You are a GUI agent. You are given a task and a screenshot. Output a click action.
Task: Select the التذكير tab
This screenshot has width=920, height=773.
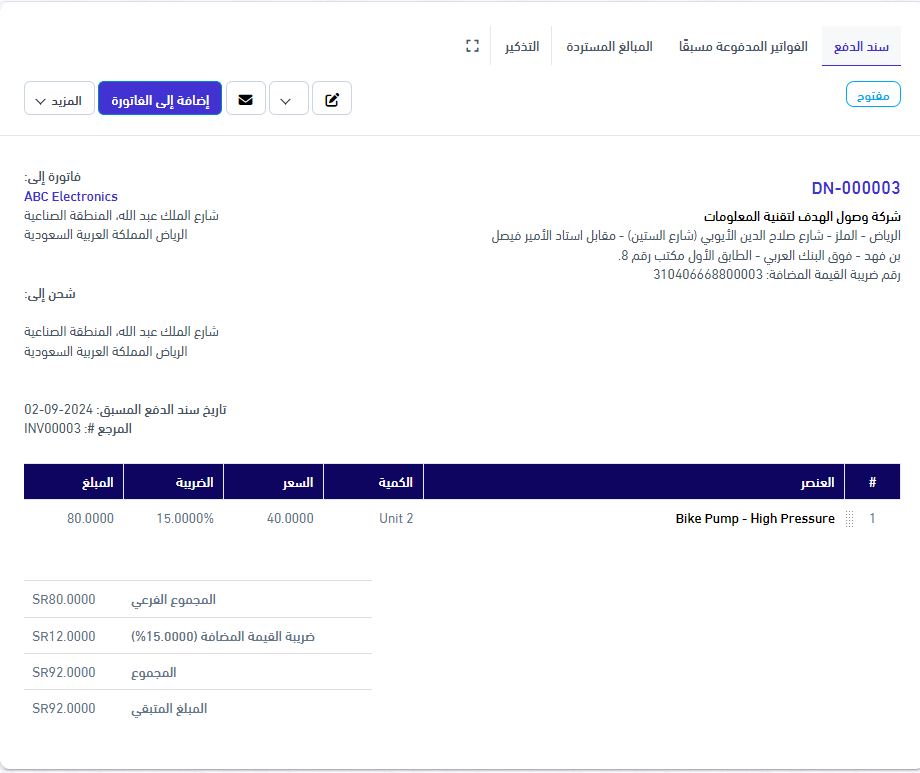point(521,47)
